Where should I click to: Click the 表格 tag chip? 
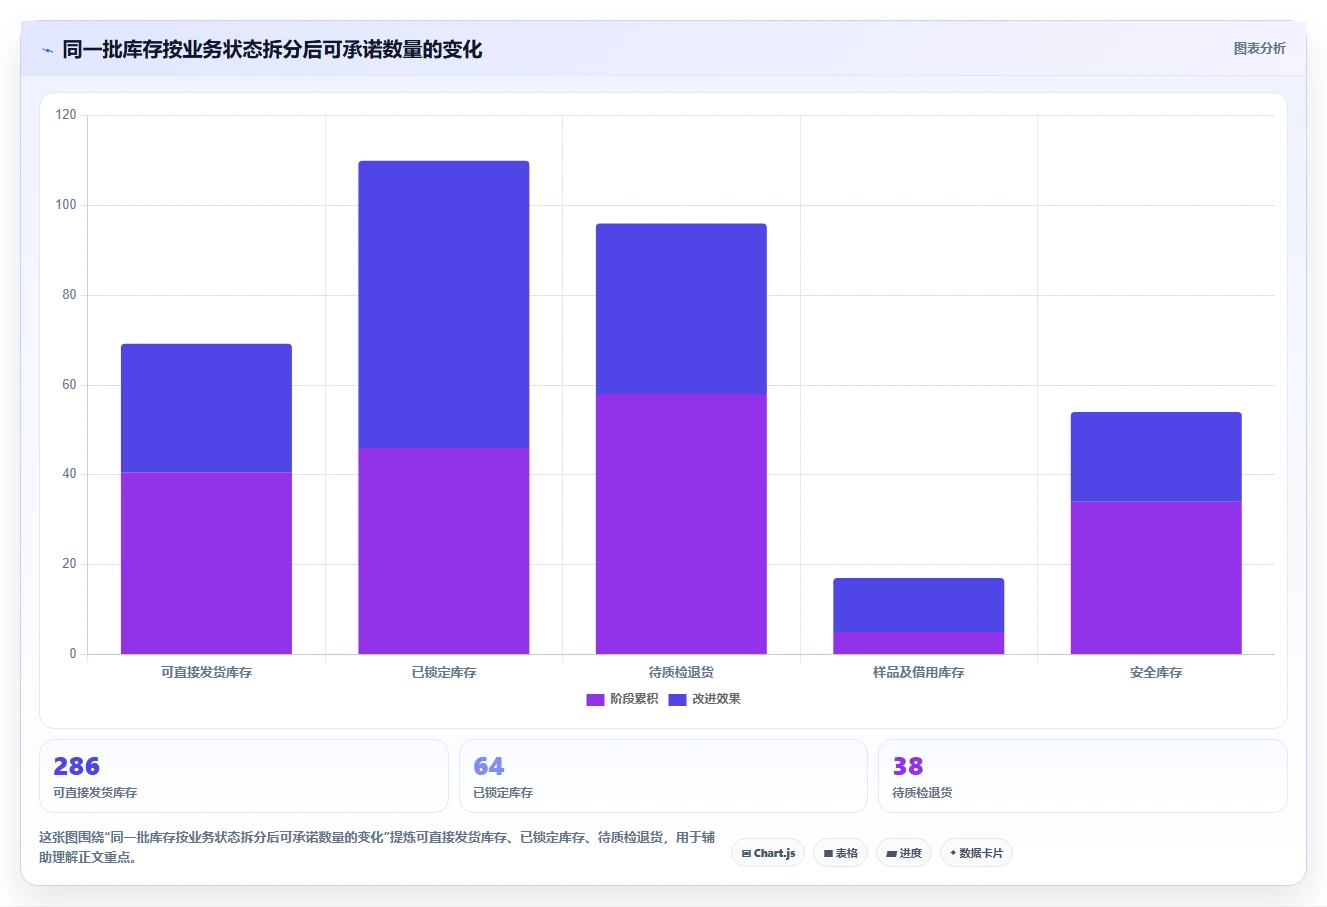pos(840,853)
